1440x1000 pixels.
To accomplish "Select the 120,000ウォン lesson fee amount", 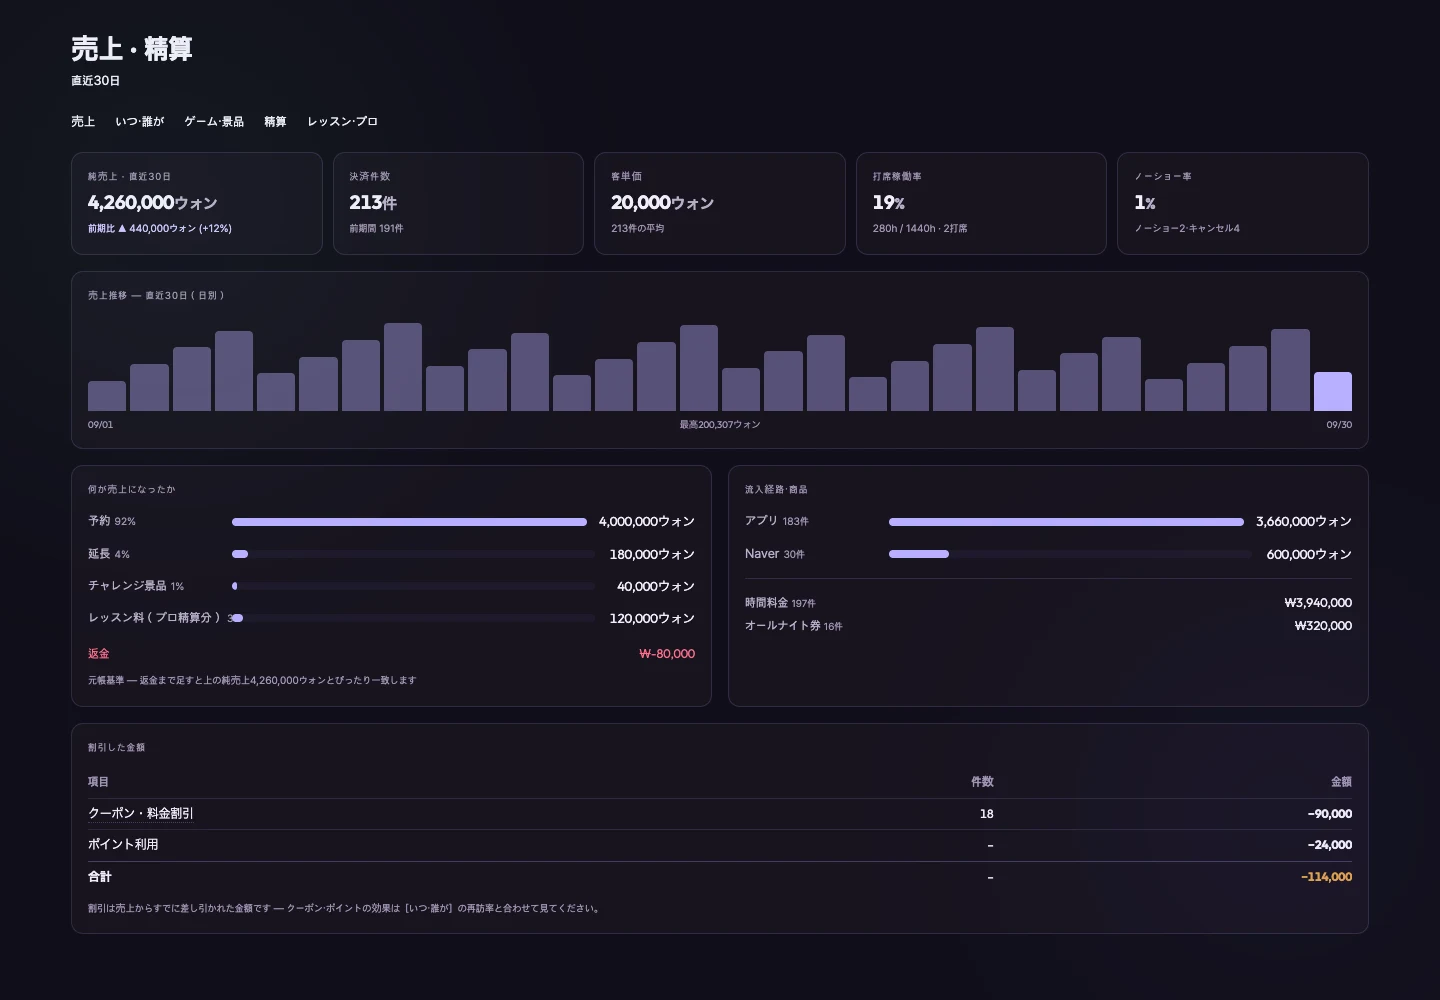I will pos(652,618).
